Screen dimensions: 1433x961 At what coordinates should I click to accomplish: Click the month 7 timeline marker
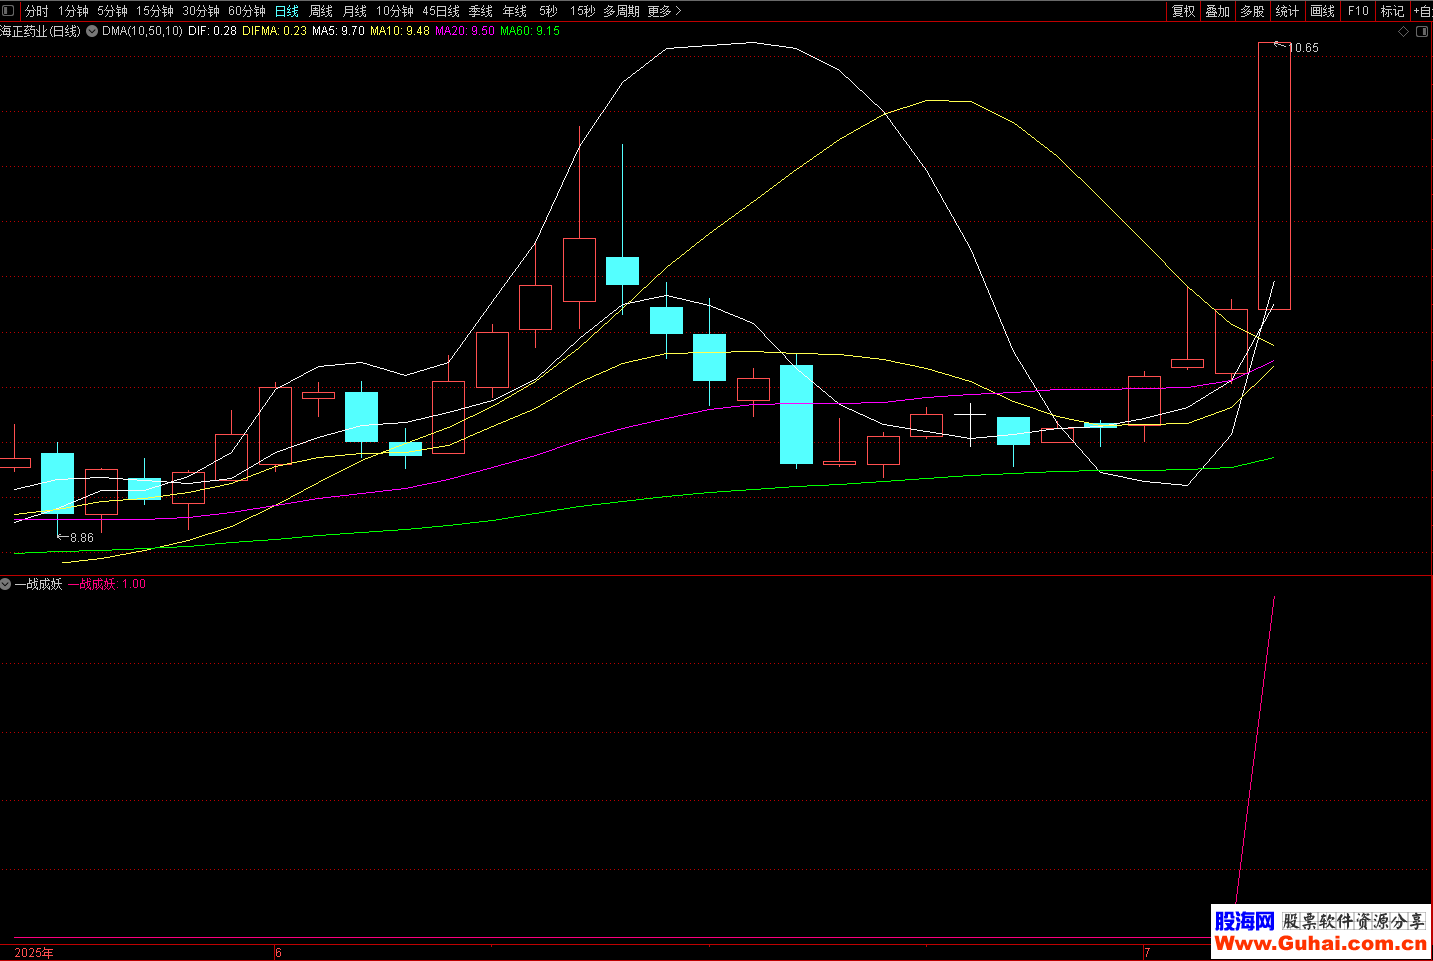click(x=1148, y=953)
